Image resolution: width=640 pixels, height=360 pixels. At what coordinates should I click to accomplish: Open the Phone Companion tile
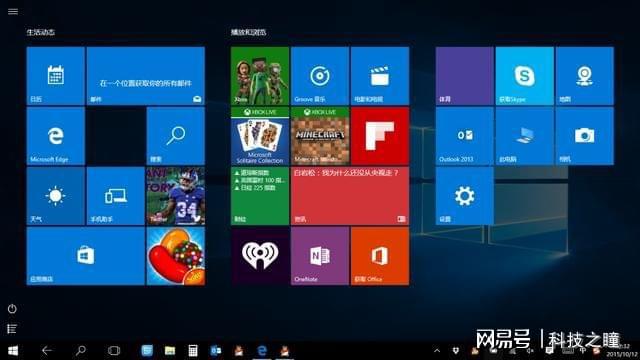pyautogui.click(x=116, y=196)
